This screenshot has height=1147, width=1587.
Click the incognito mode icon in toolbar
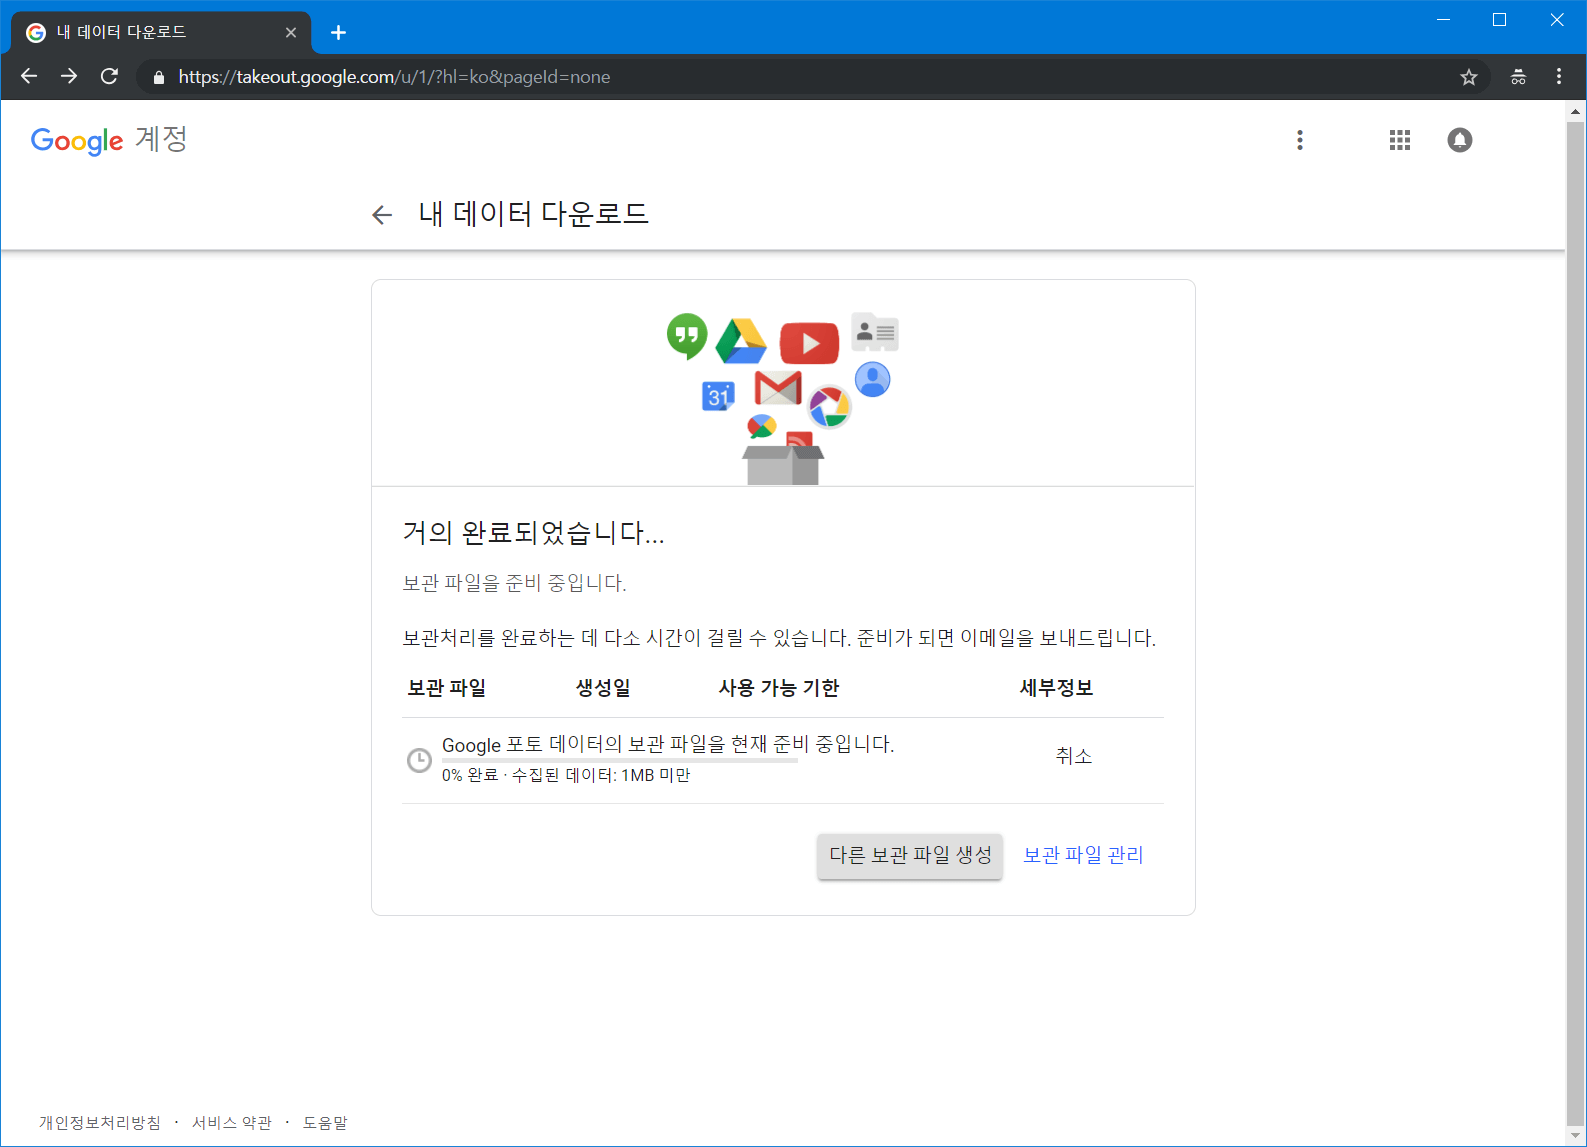(x=1518, y=77)
